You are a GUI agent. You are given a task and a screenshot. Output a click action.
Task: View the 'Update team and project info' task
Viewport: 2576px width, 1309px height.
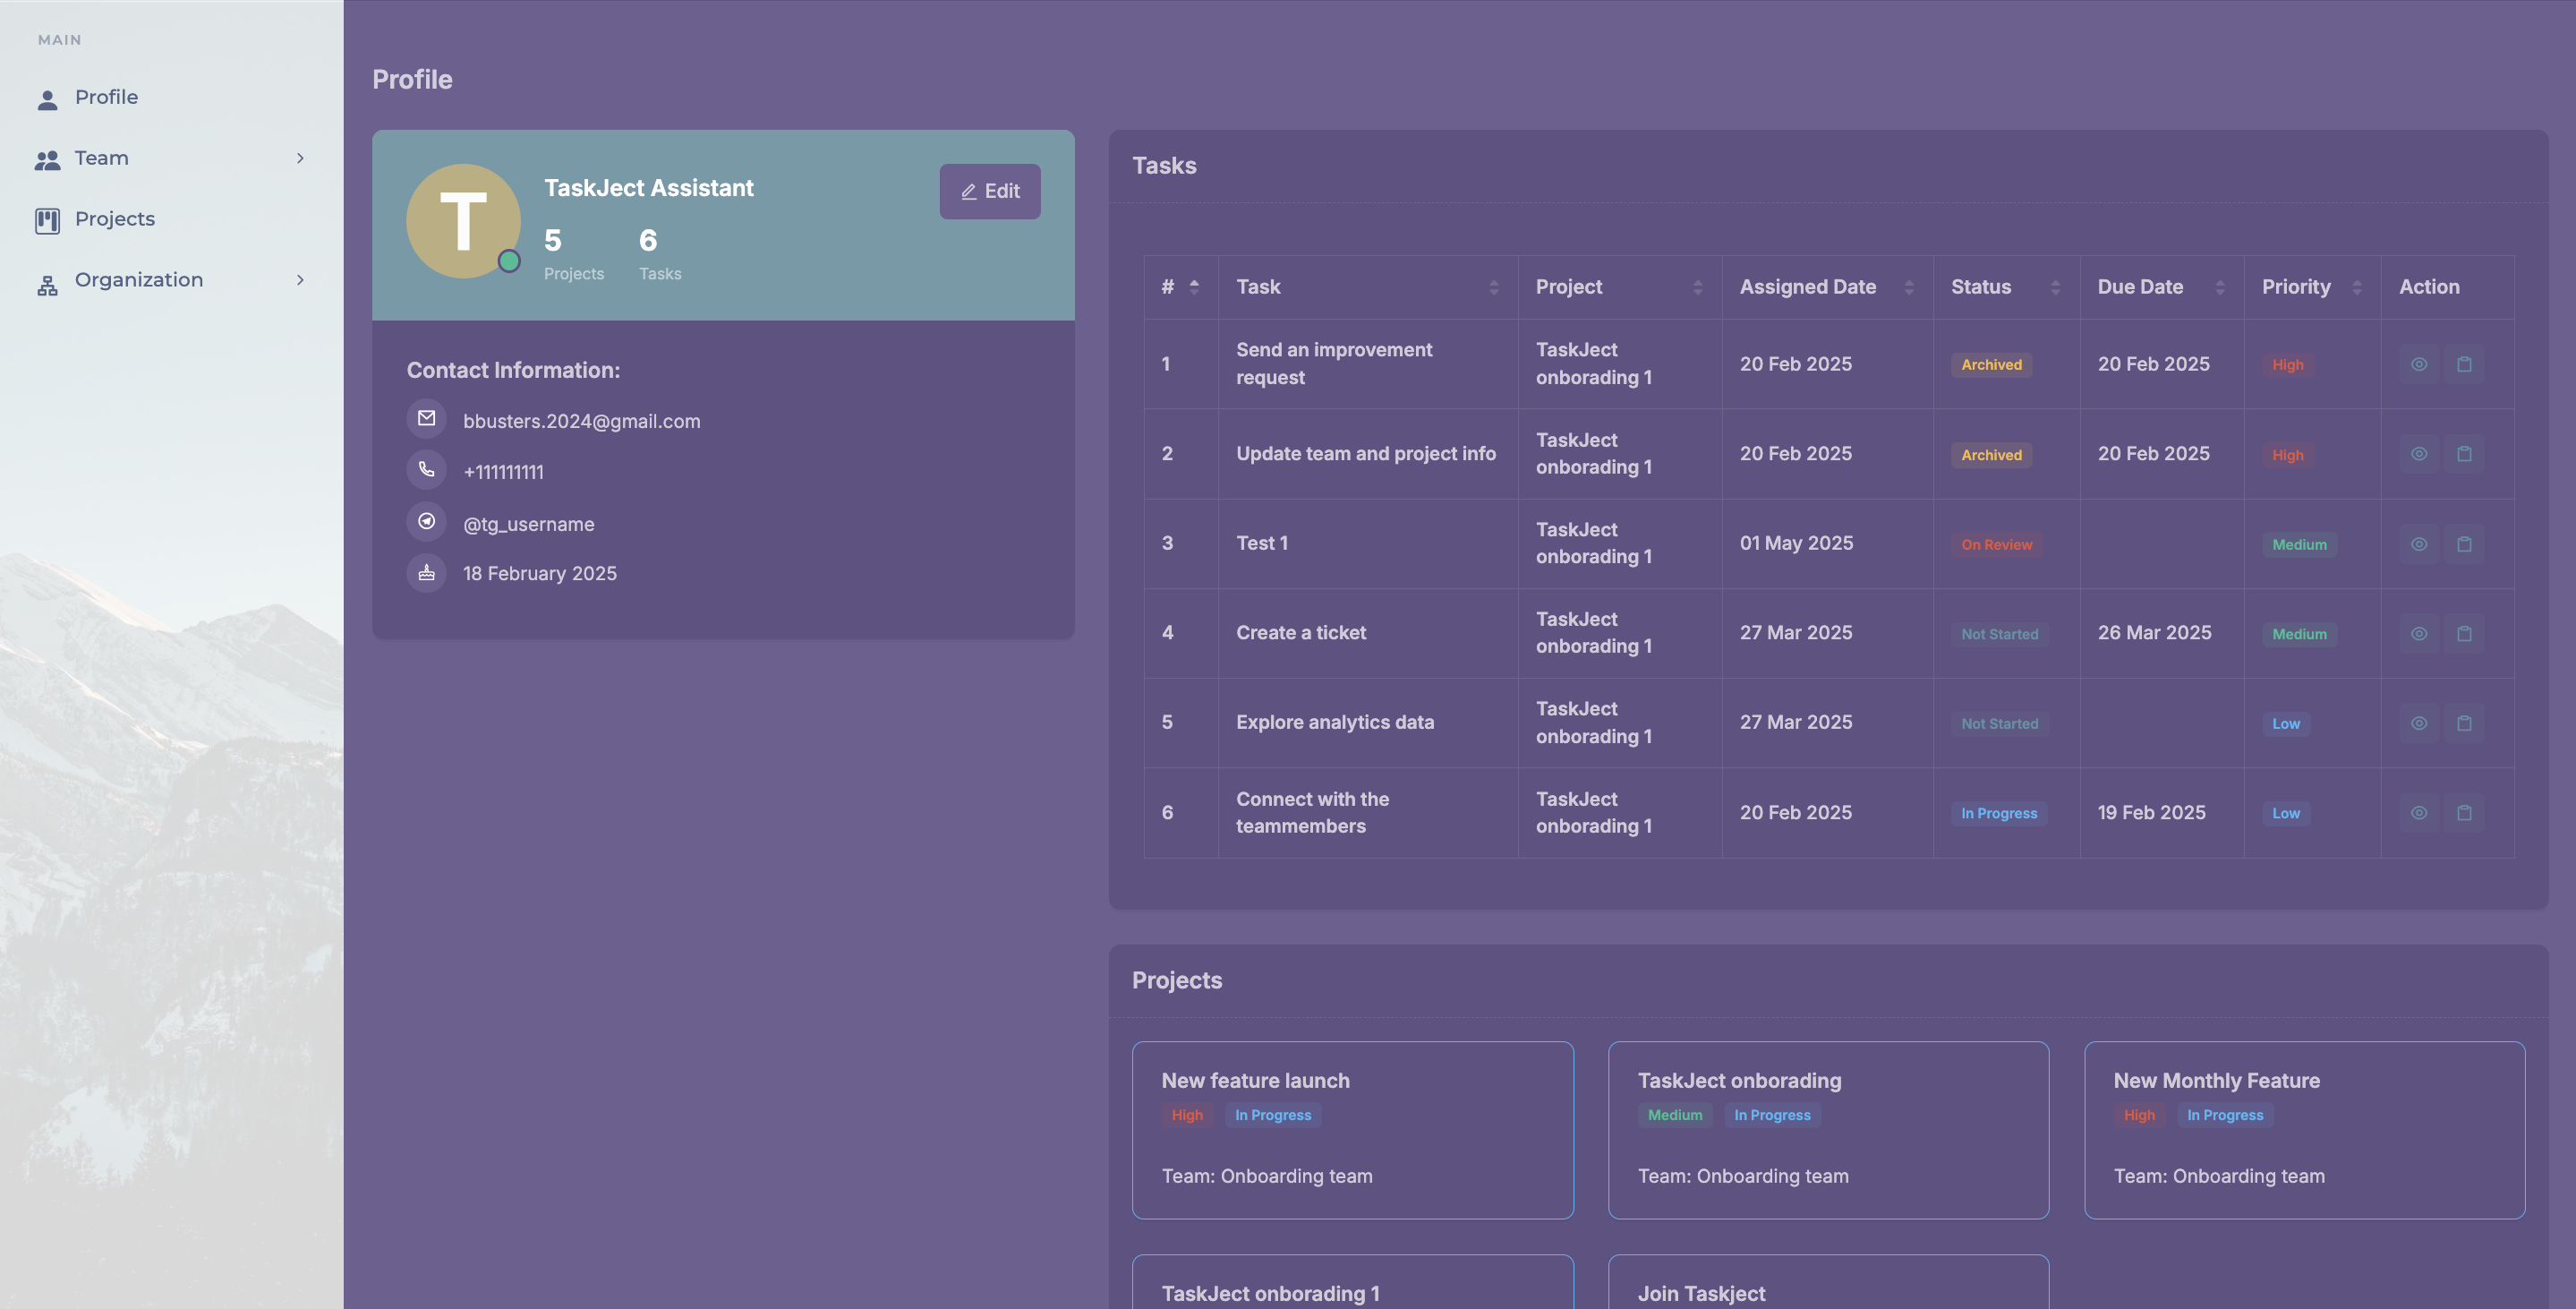2419,454
